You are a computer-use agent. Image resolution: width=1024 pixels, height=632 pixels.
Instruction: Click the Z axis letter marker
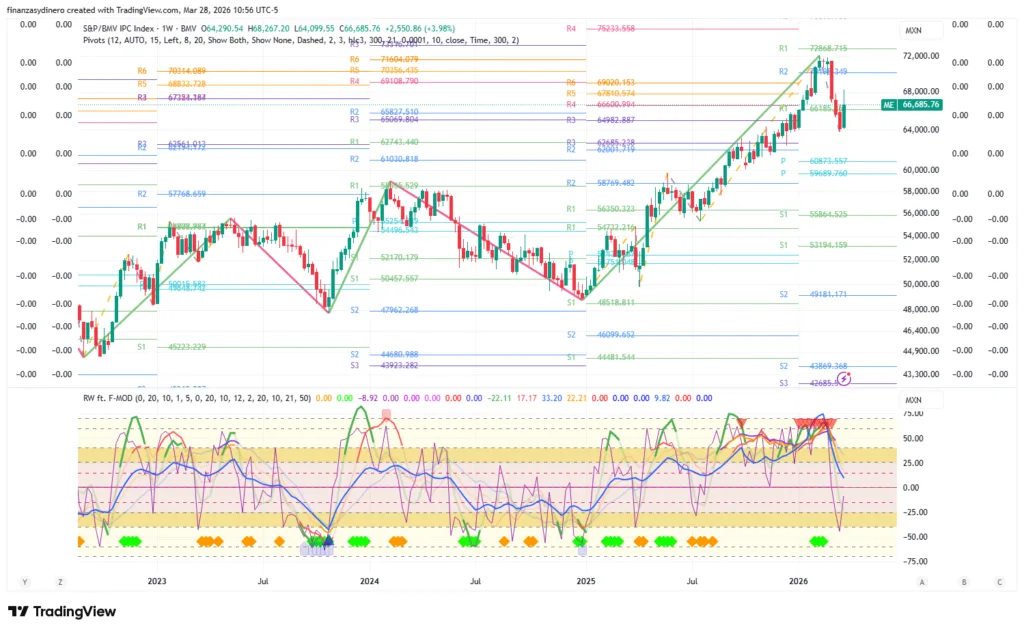tap(60, 581)
